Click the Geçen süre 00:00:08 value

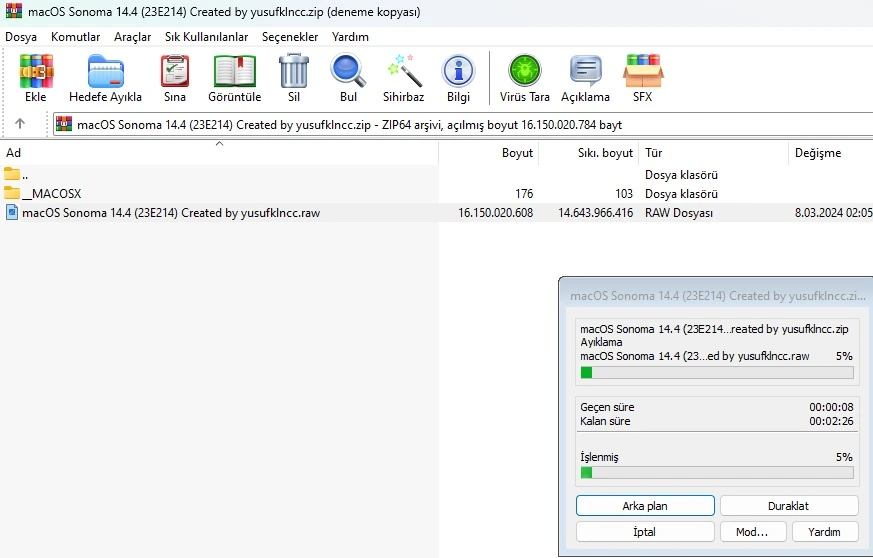pos(831,407)
